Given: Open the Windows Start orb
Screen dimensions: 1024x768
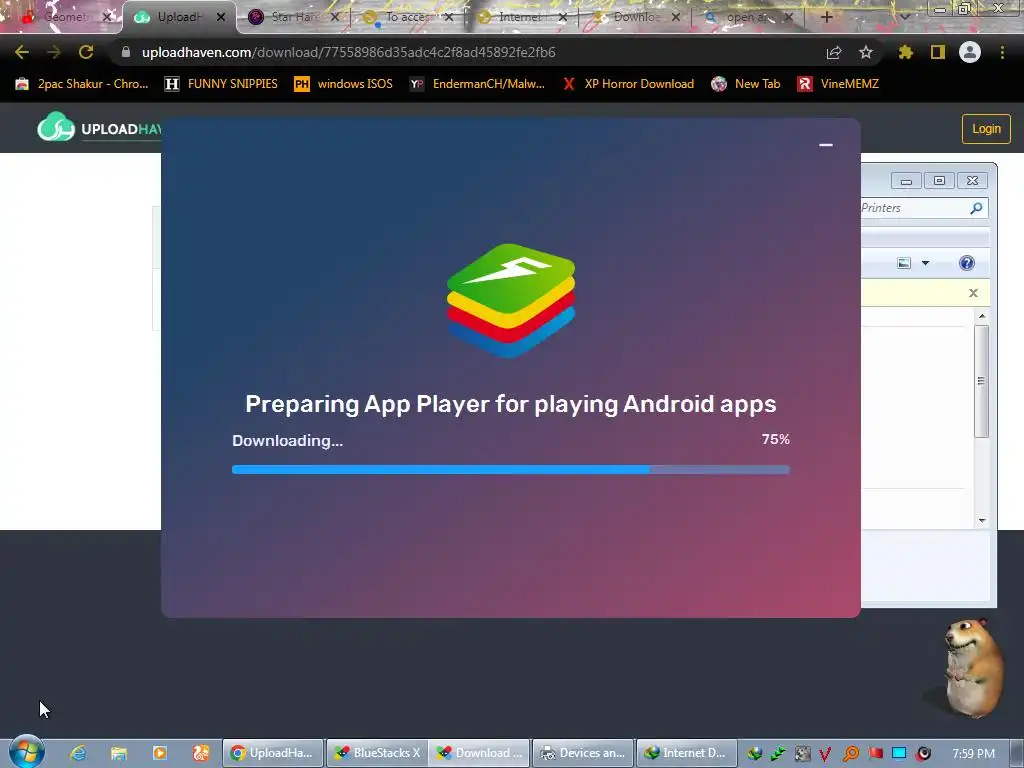Looking at the screenshot, I should [26, 752].
